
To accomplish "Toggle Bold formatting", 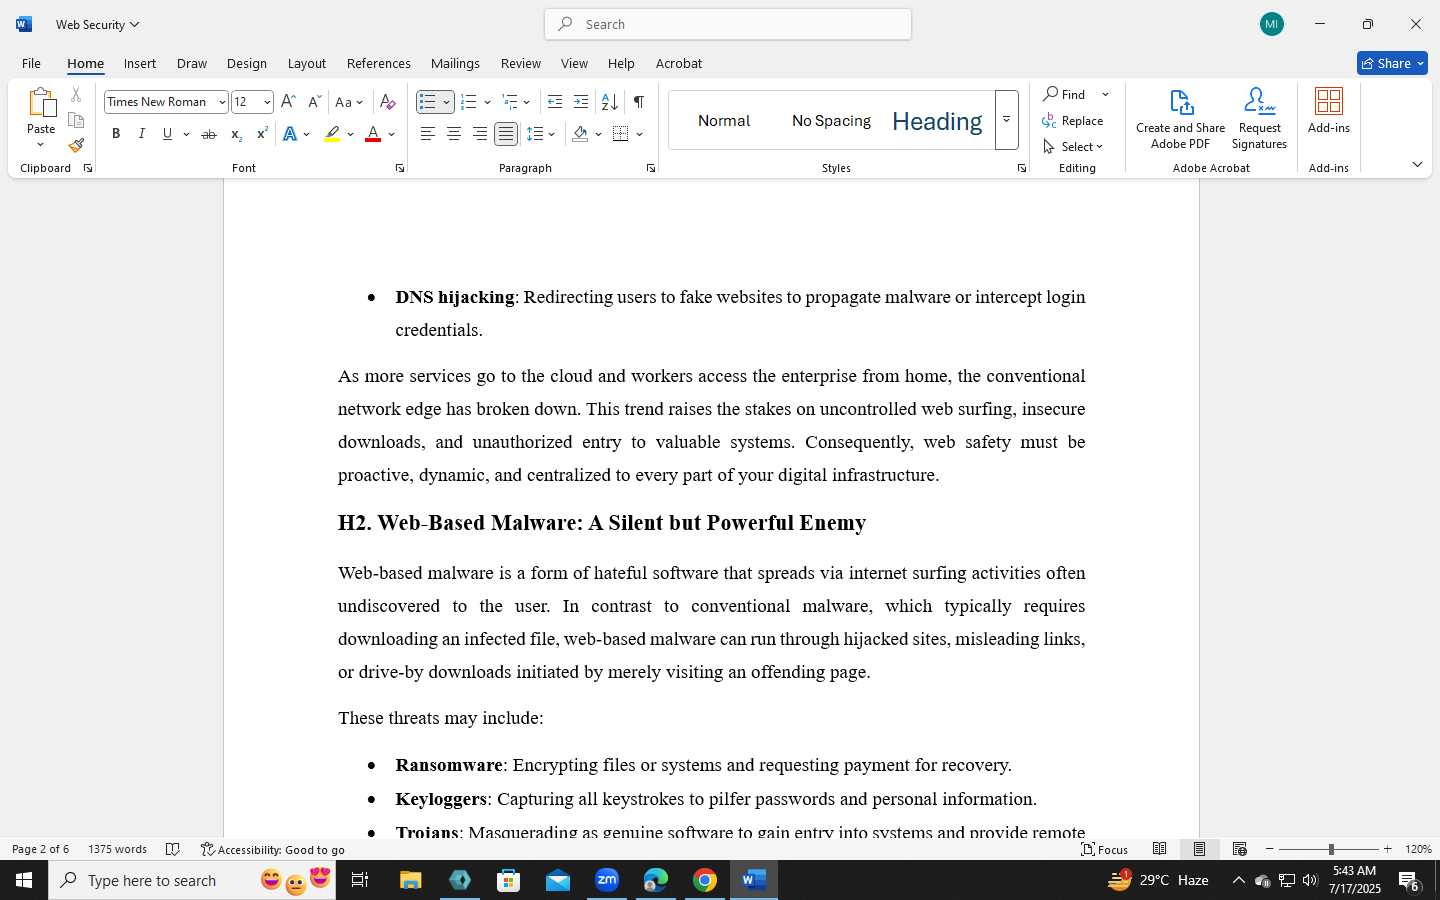I will click(x=116, y=134).
